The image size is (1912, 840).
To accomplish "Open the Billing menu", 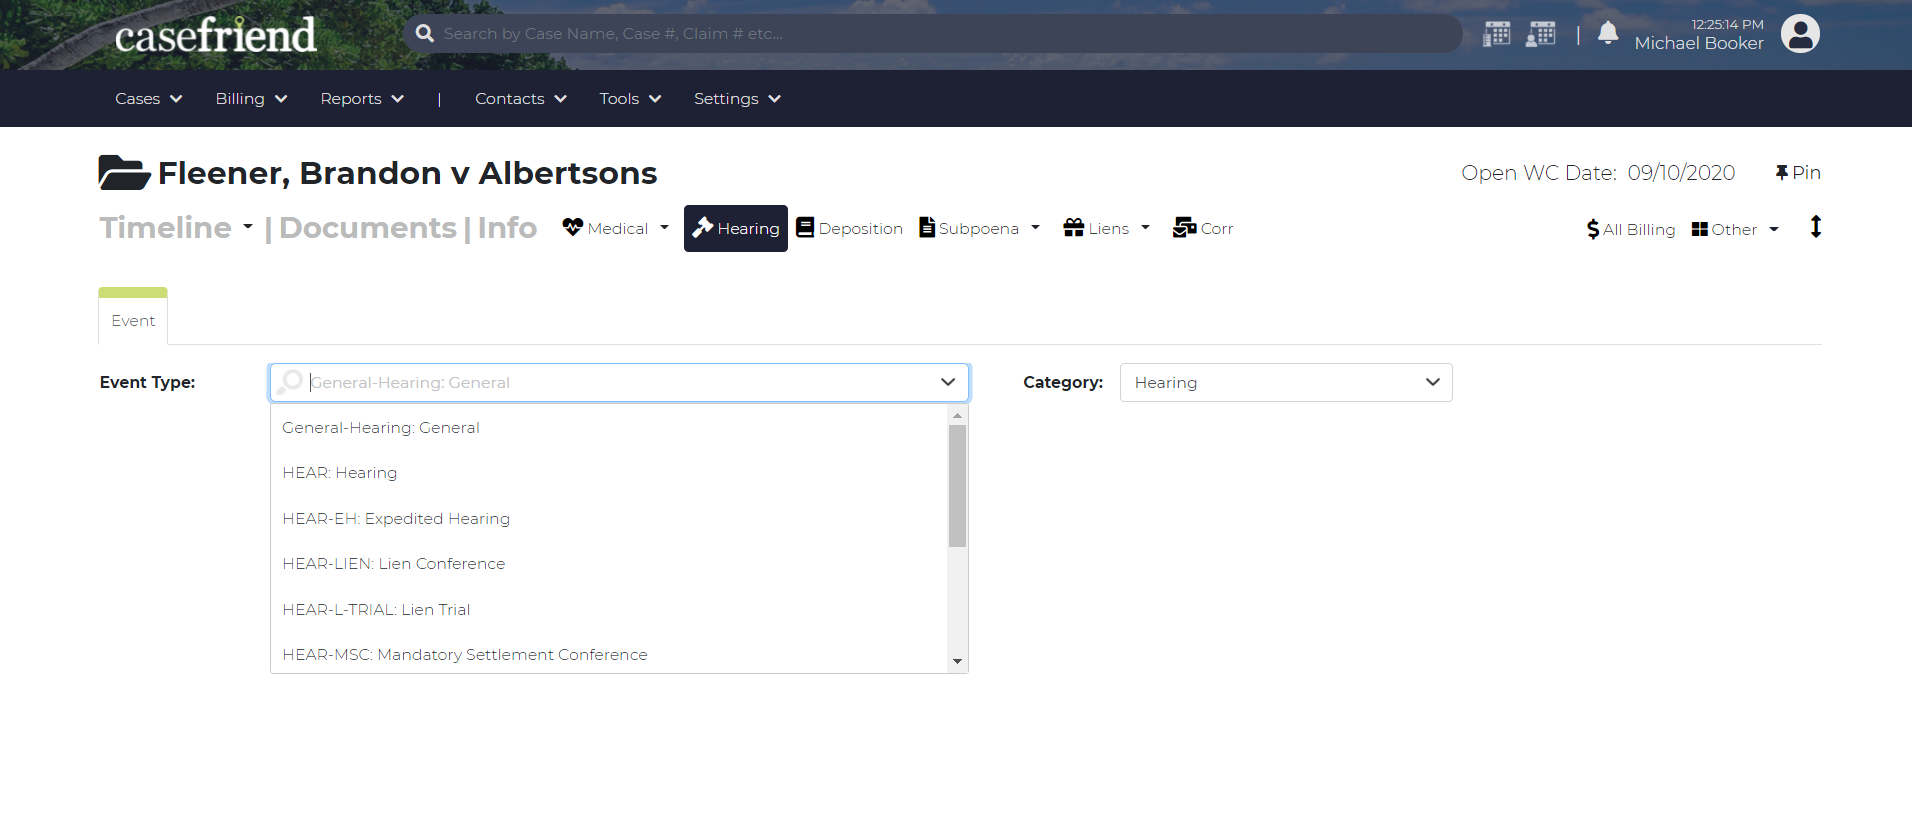I will [251, 98].
